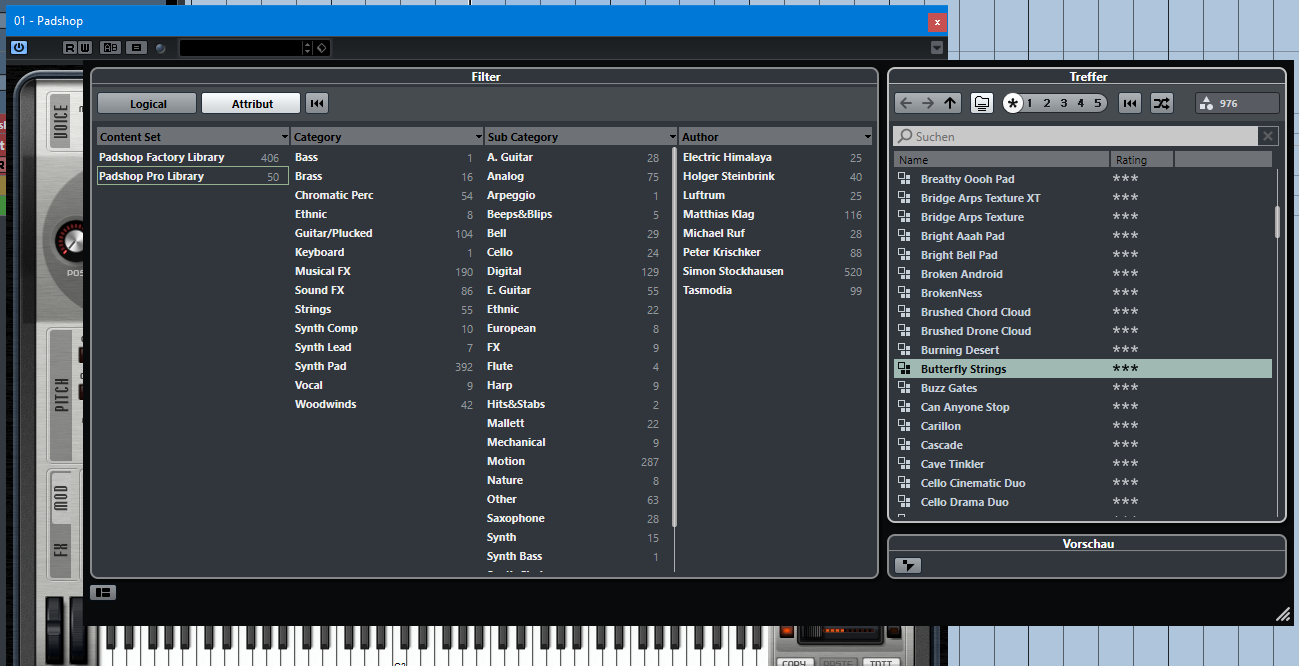Click the preset icon next to Carillon
This screenshot has width=1299, height=666.
coord(904,426)
